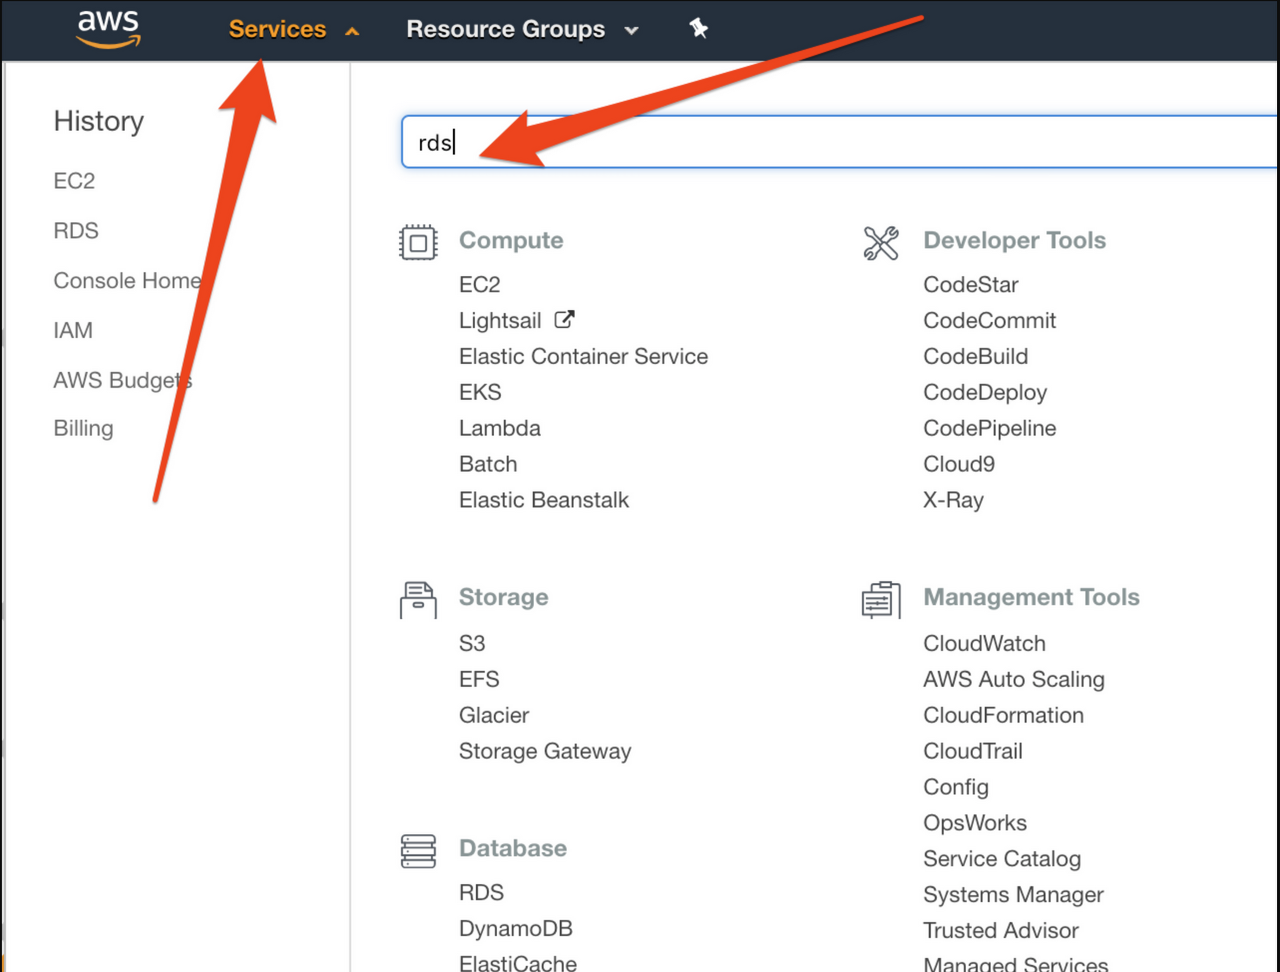Viewport: 1280px width, 972px height.
Task: Open IAM from History
Action: pos(73,330)
